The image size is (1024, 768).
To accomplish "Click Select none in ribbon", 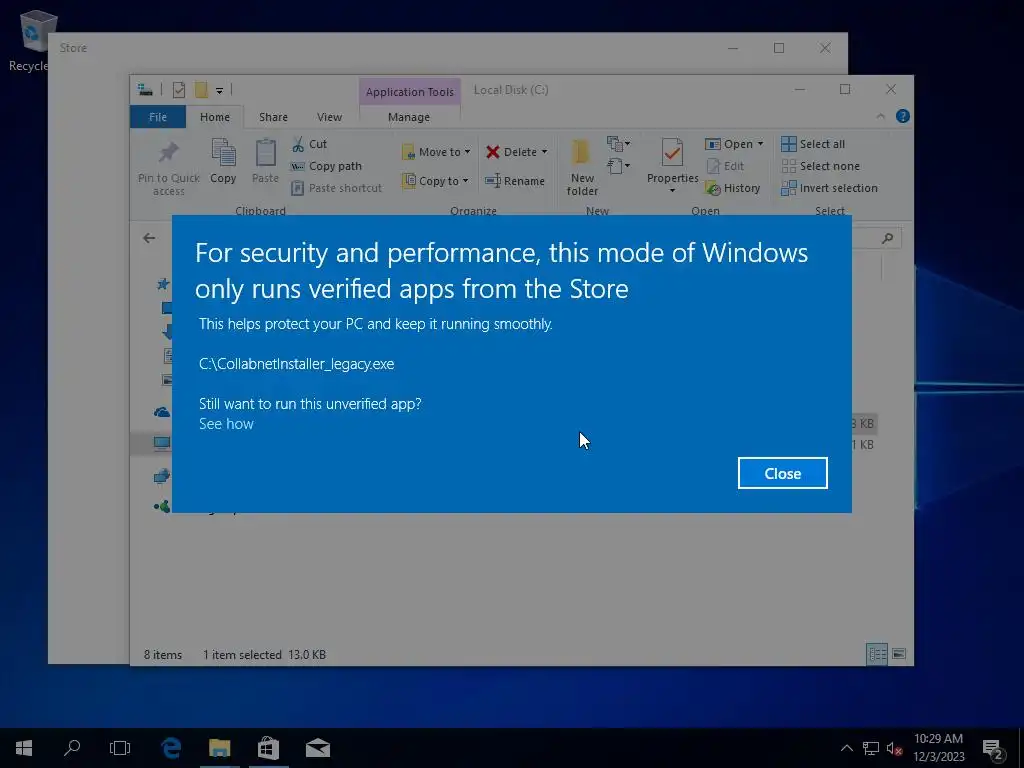I will [x=821, y=166].
